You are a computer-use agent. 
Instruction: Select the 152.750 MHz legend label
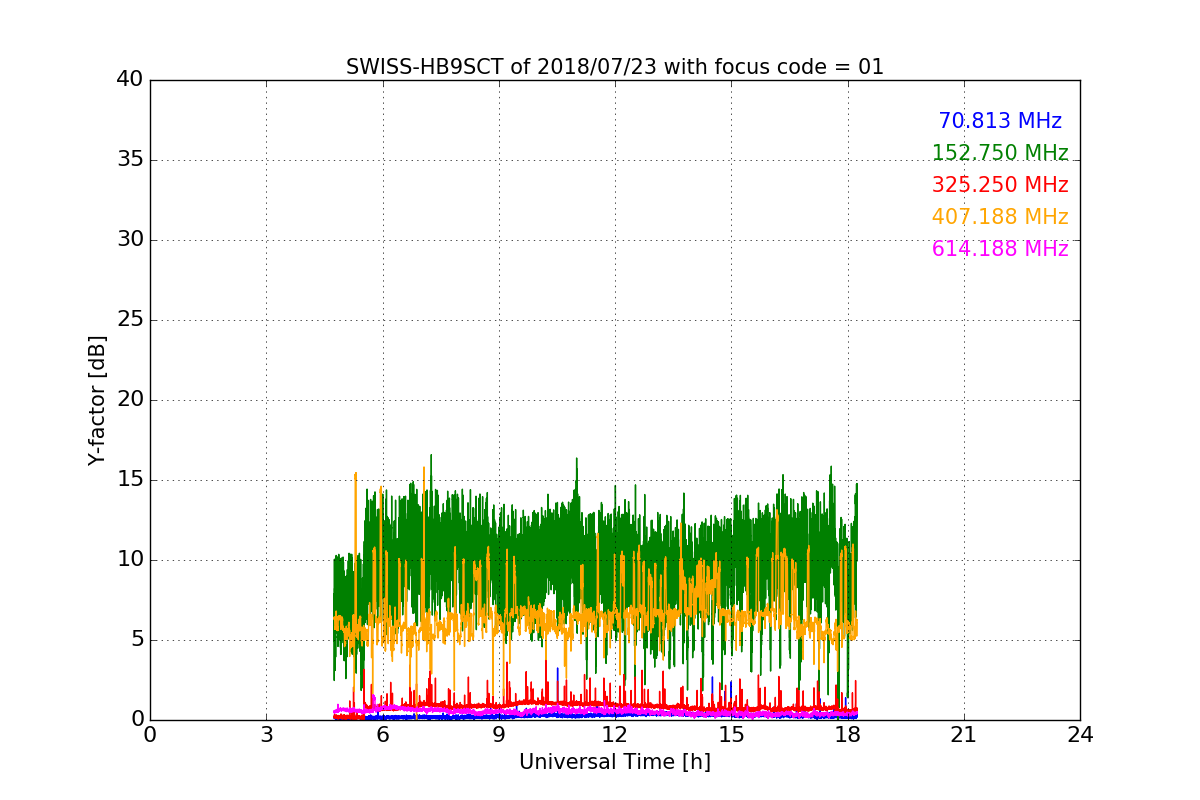[1000, 153]
